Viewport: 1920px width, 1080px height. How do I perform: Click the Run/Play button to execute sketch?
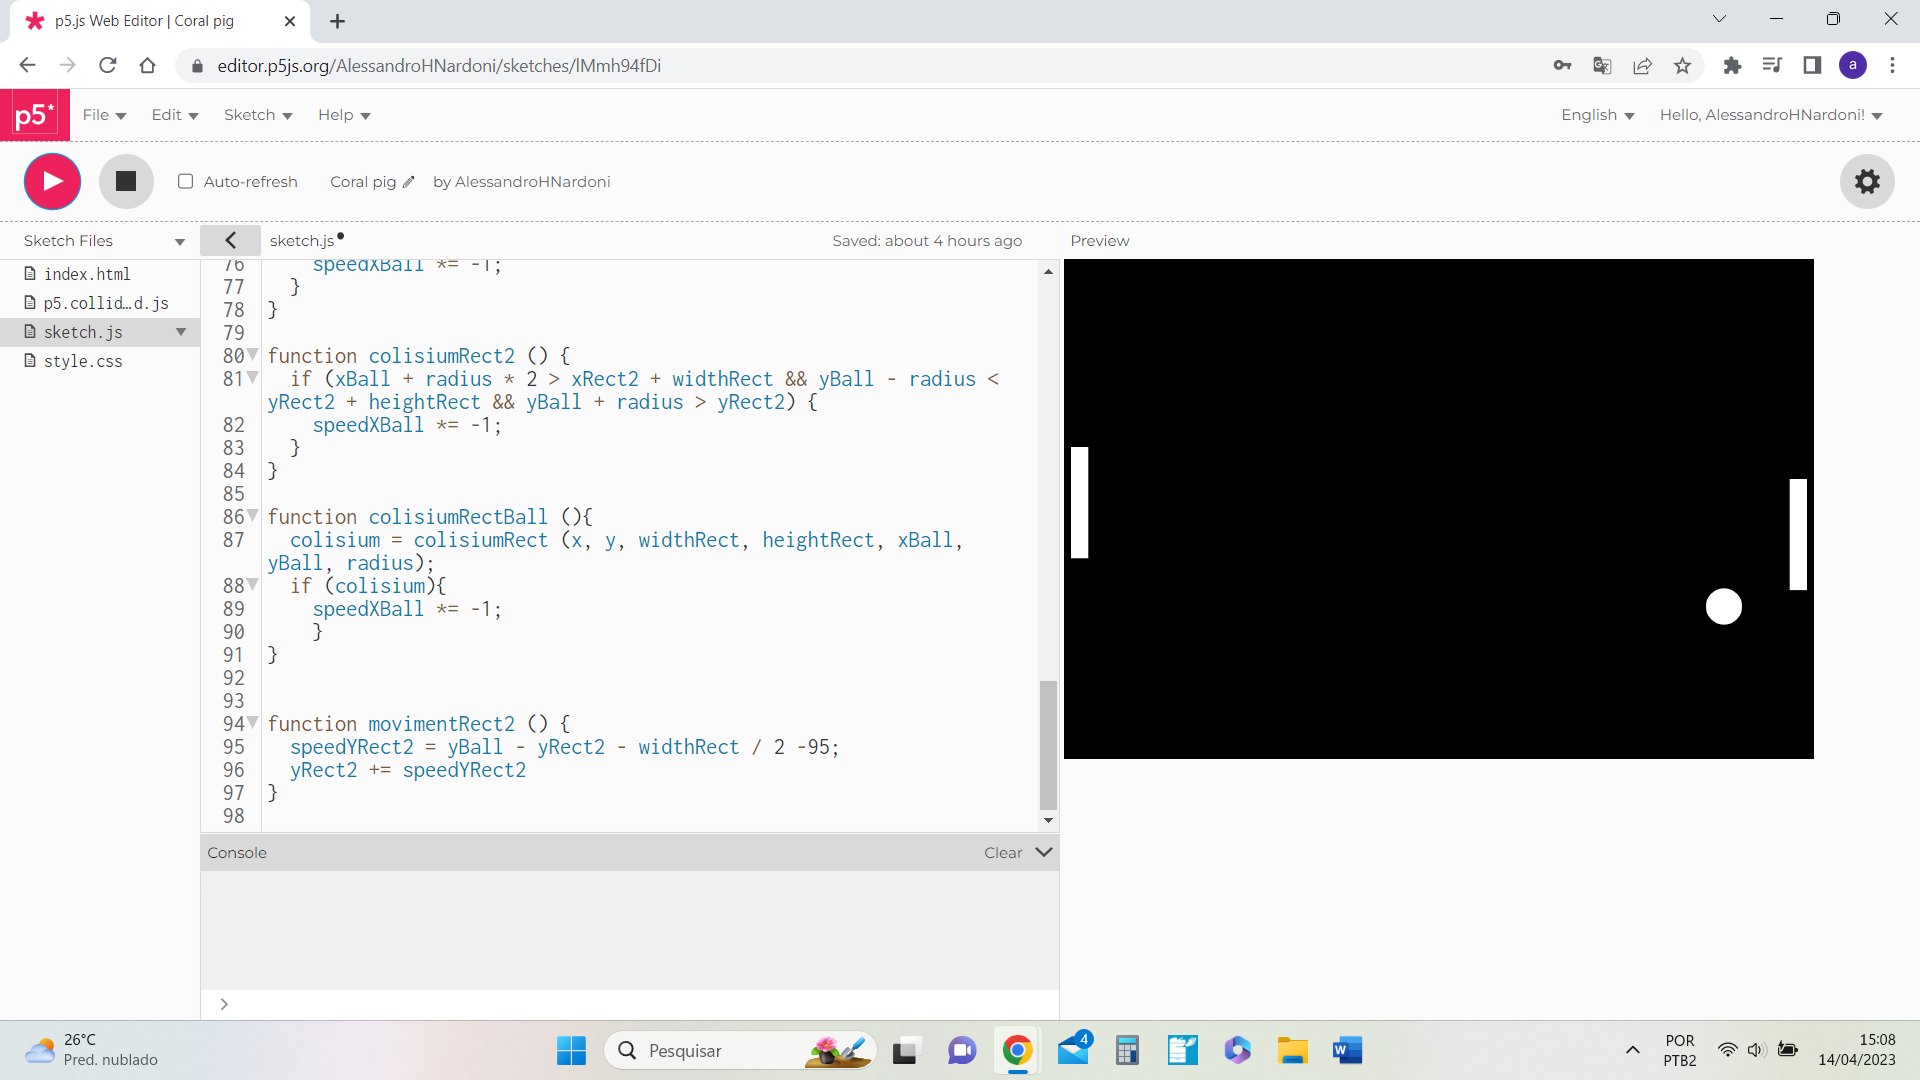click(x=53, y=181)
